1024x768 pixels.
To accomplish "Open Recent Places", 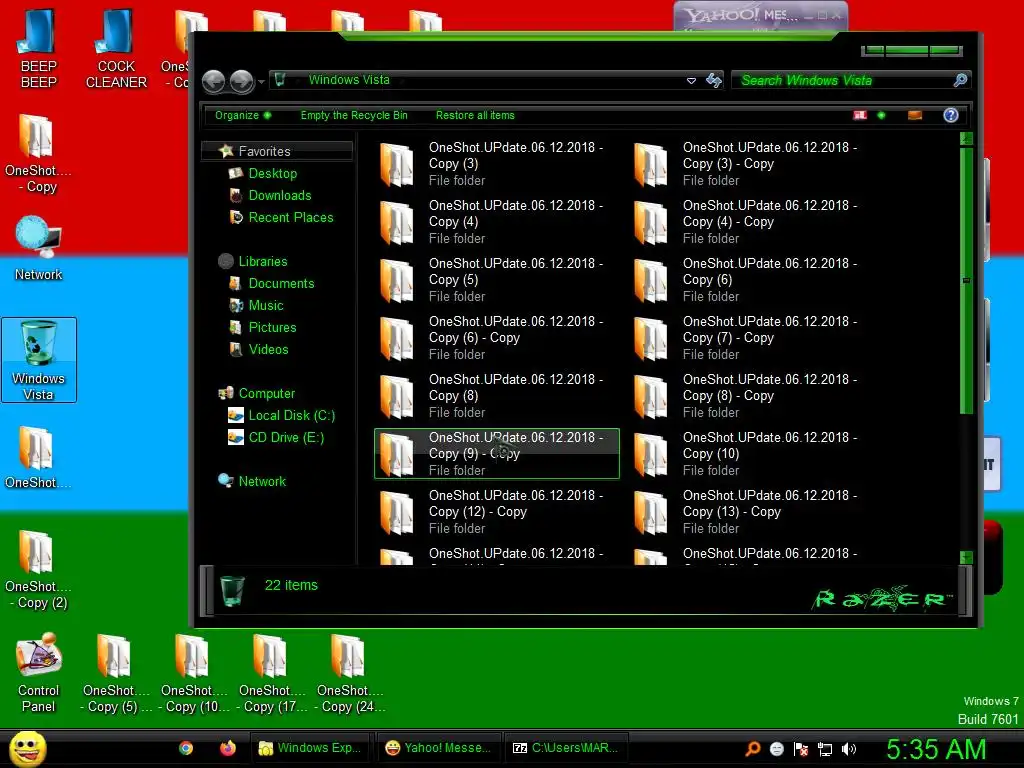I will click(x=291, y=217).
